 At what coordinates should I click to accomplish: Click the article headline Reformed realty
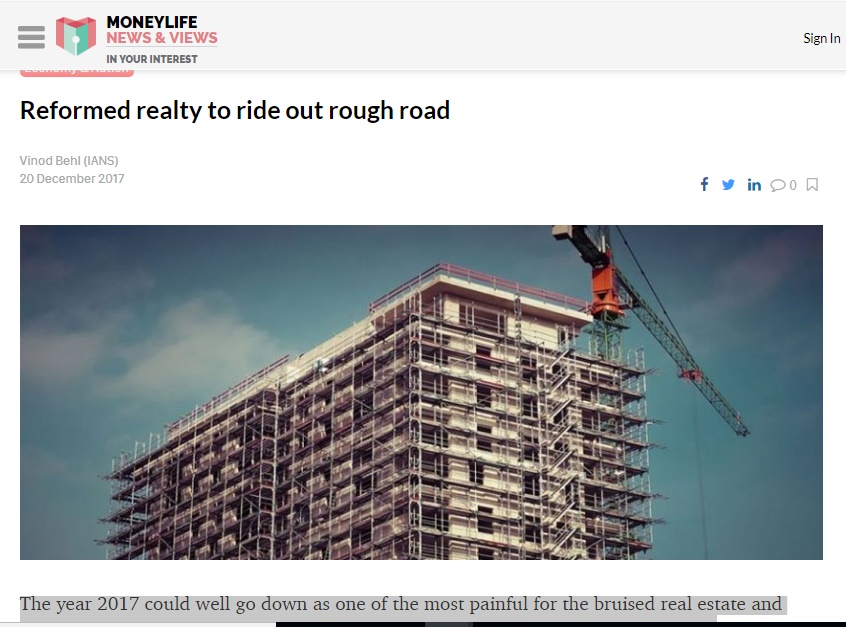235,111
